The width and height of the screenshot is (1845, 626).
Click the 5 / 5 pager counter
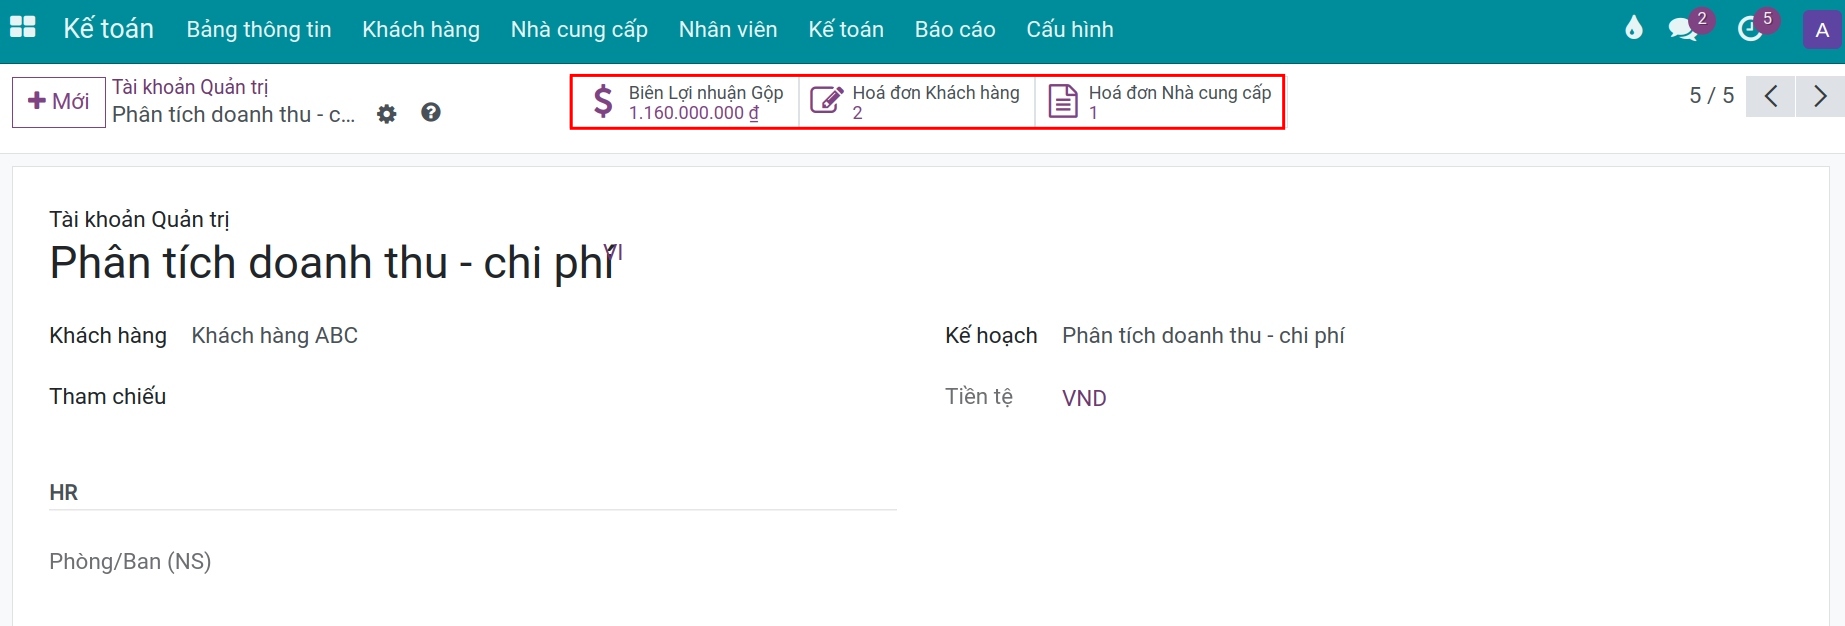[1711, 96]
